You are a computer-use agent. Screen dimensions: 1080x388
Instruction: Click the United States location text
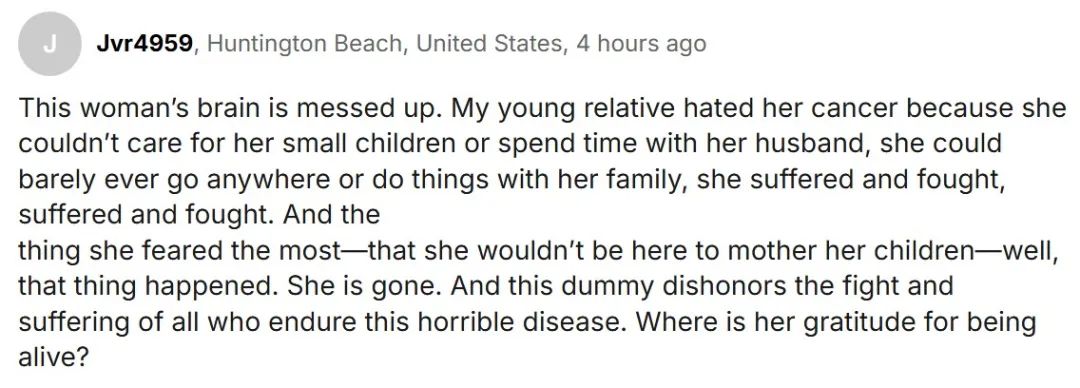[489, 44]
